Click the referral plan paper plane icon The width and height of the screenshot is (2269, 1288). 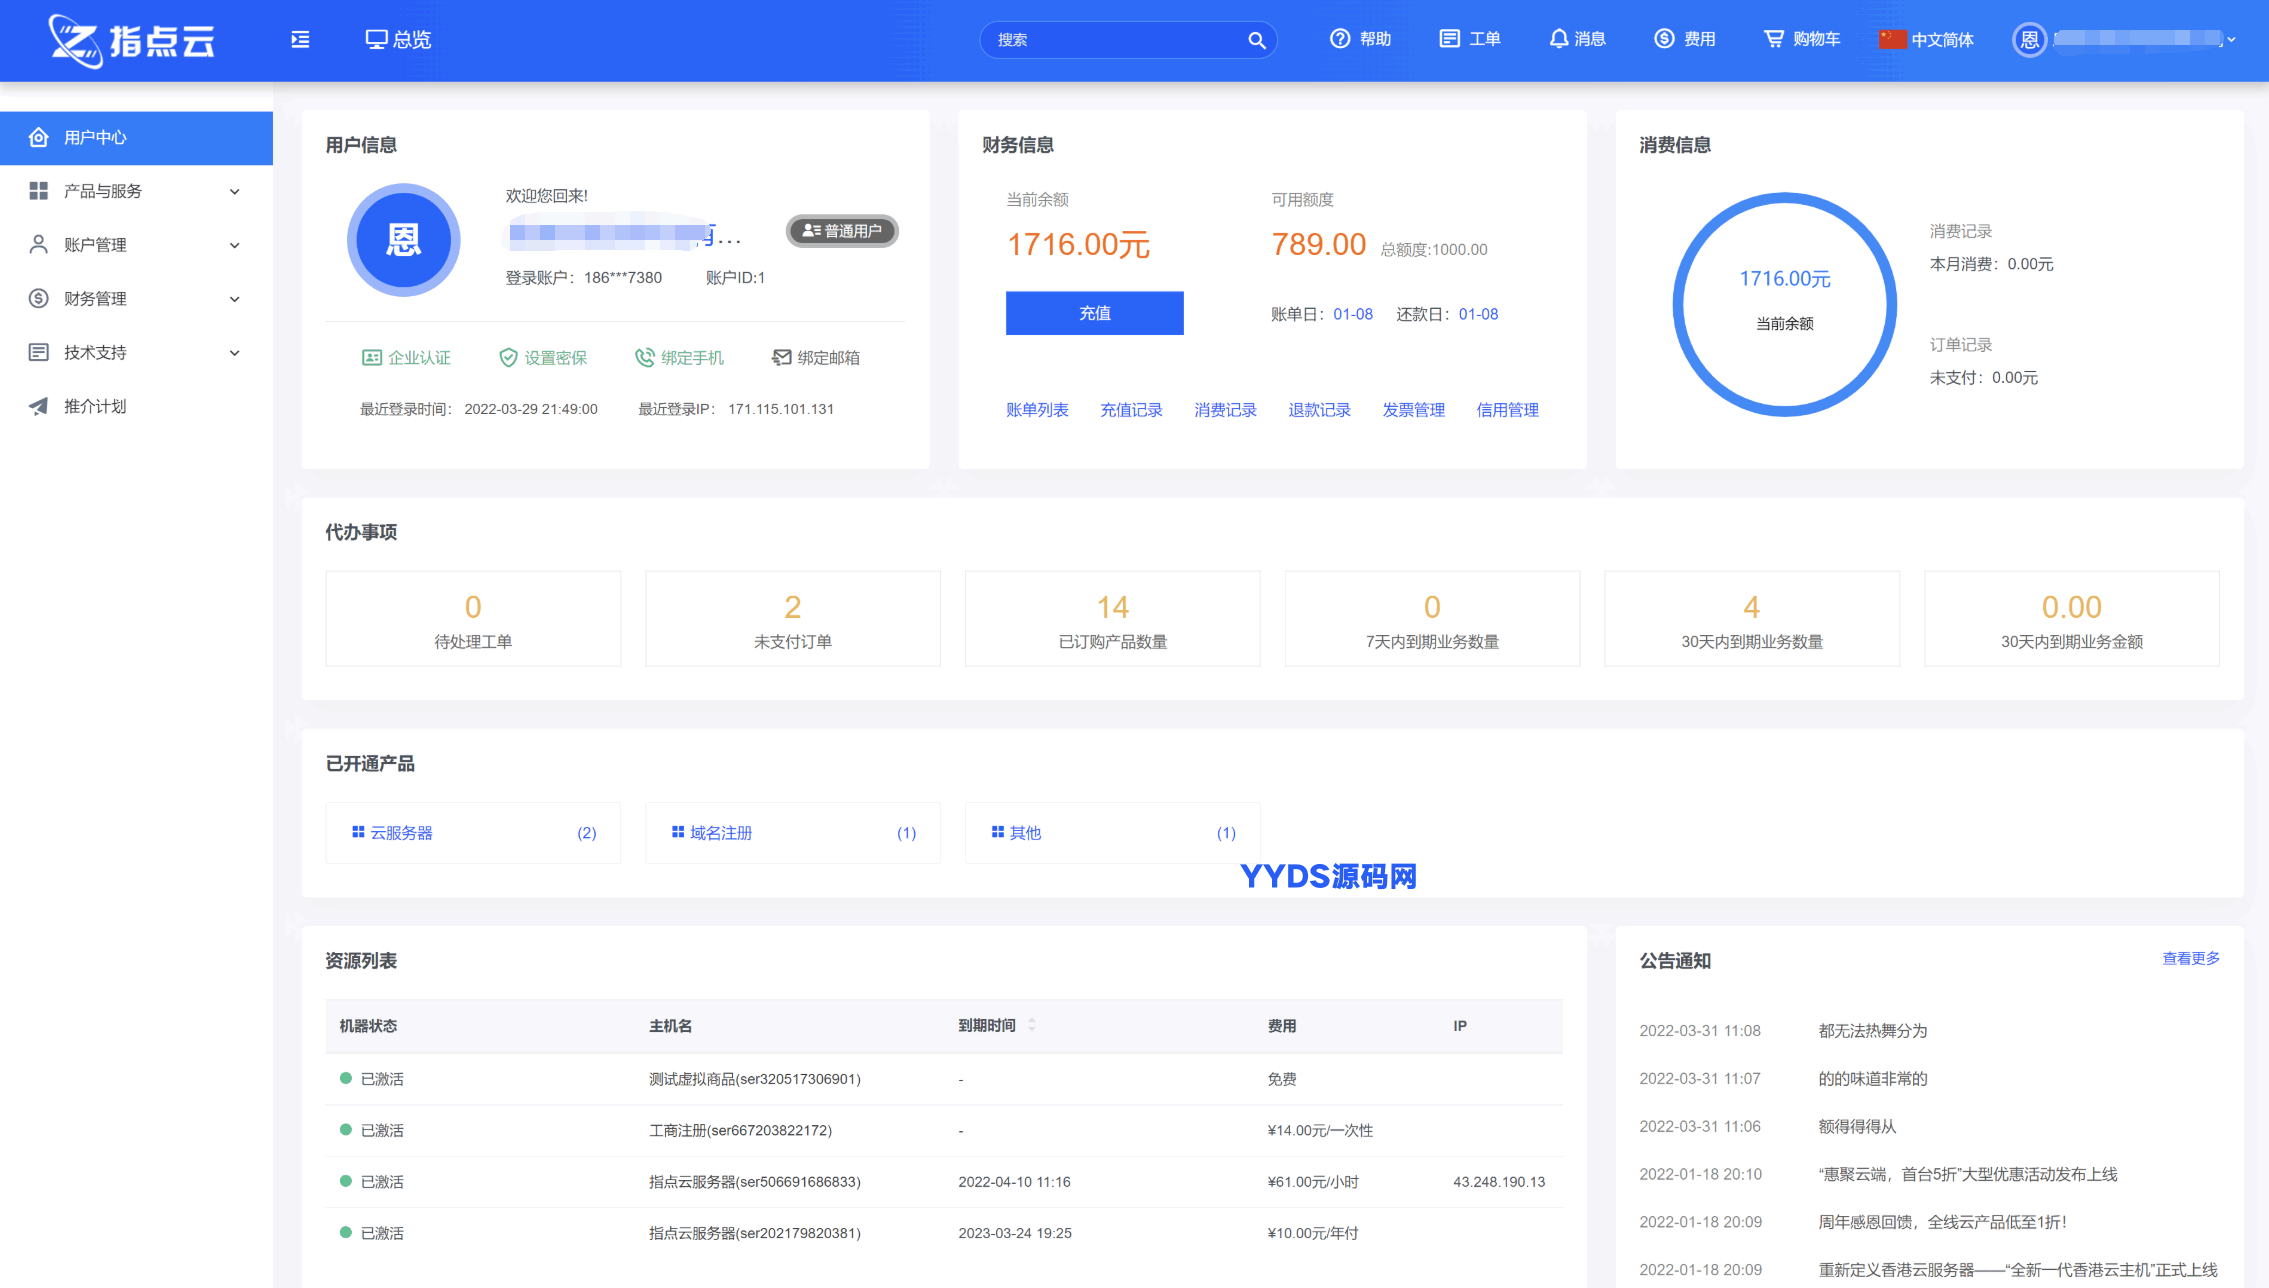pyautogui.click(x=38, y=406)
